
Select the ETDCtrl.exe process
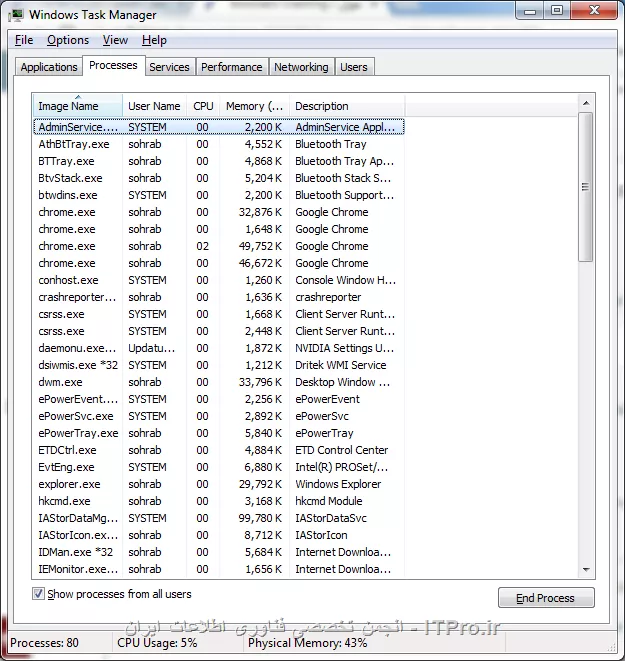tap(219, 450)
